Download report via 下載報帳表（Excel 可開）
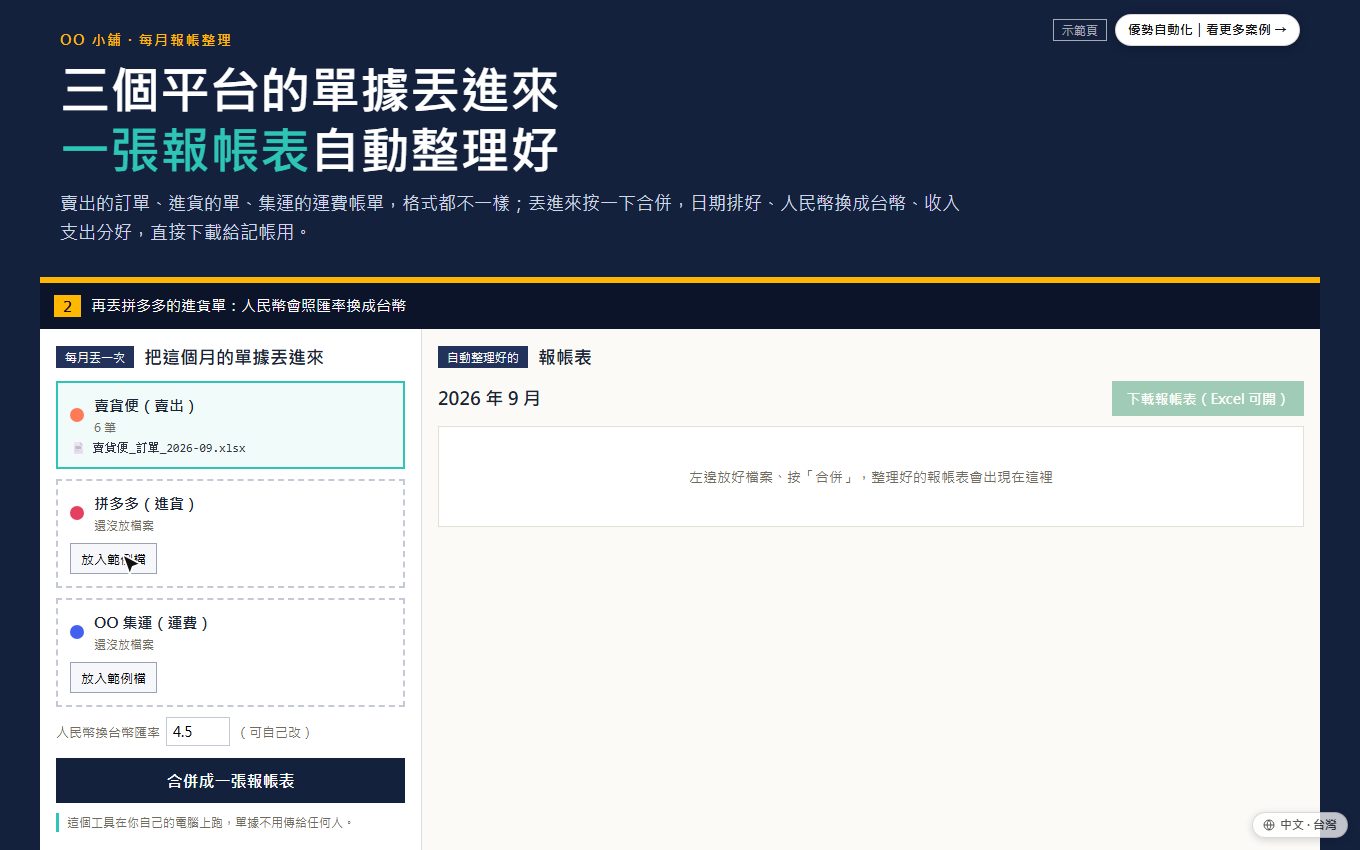The width and height of the screenshot is (1360, 850). tap(1207, 398)
